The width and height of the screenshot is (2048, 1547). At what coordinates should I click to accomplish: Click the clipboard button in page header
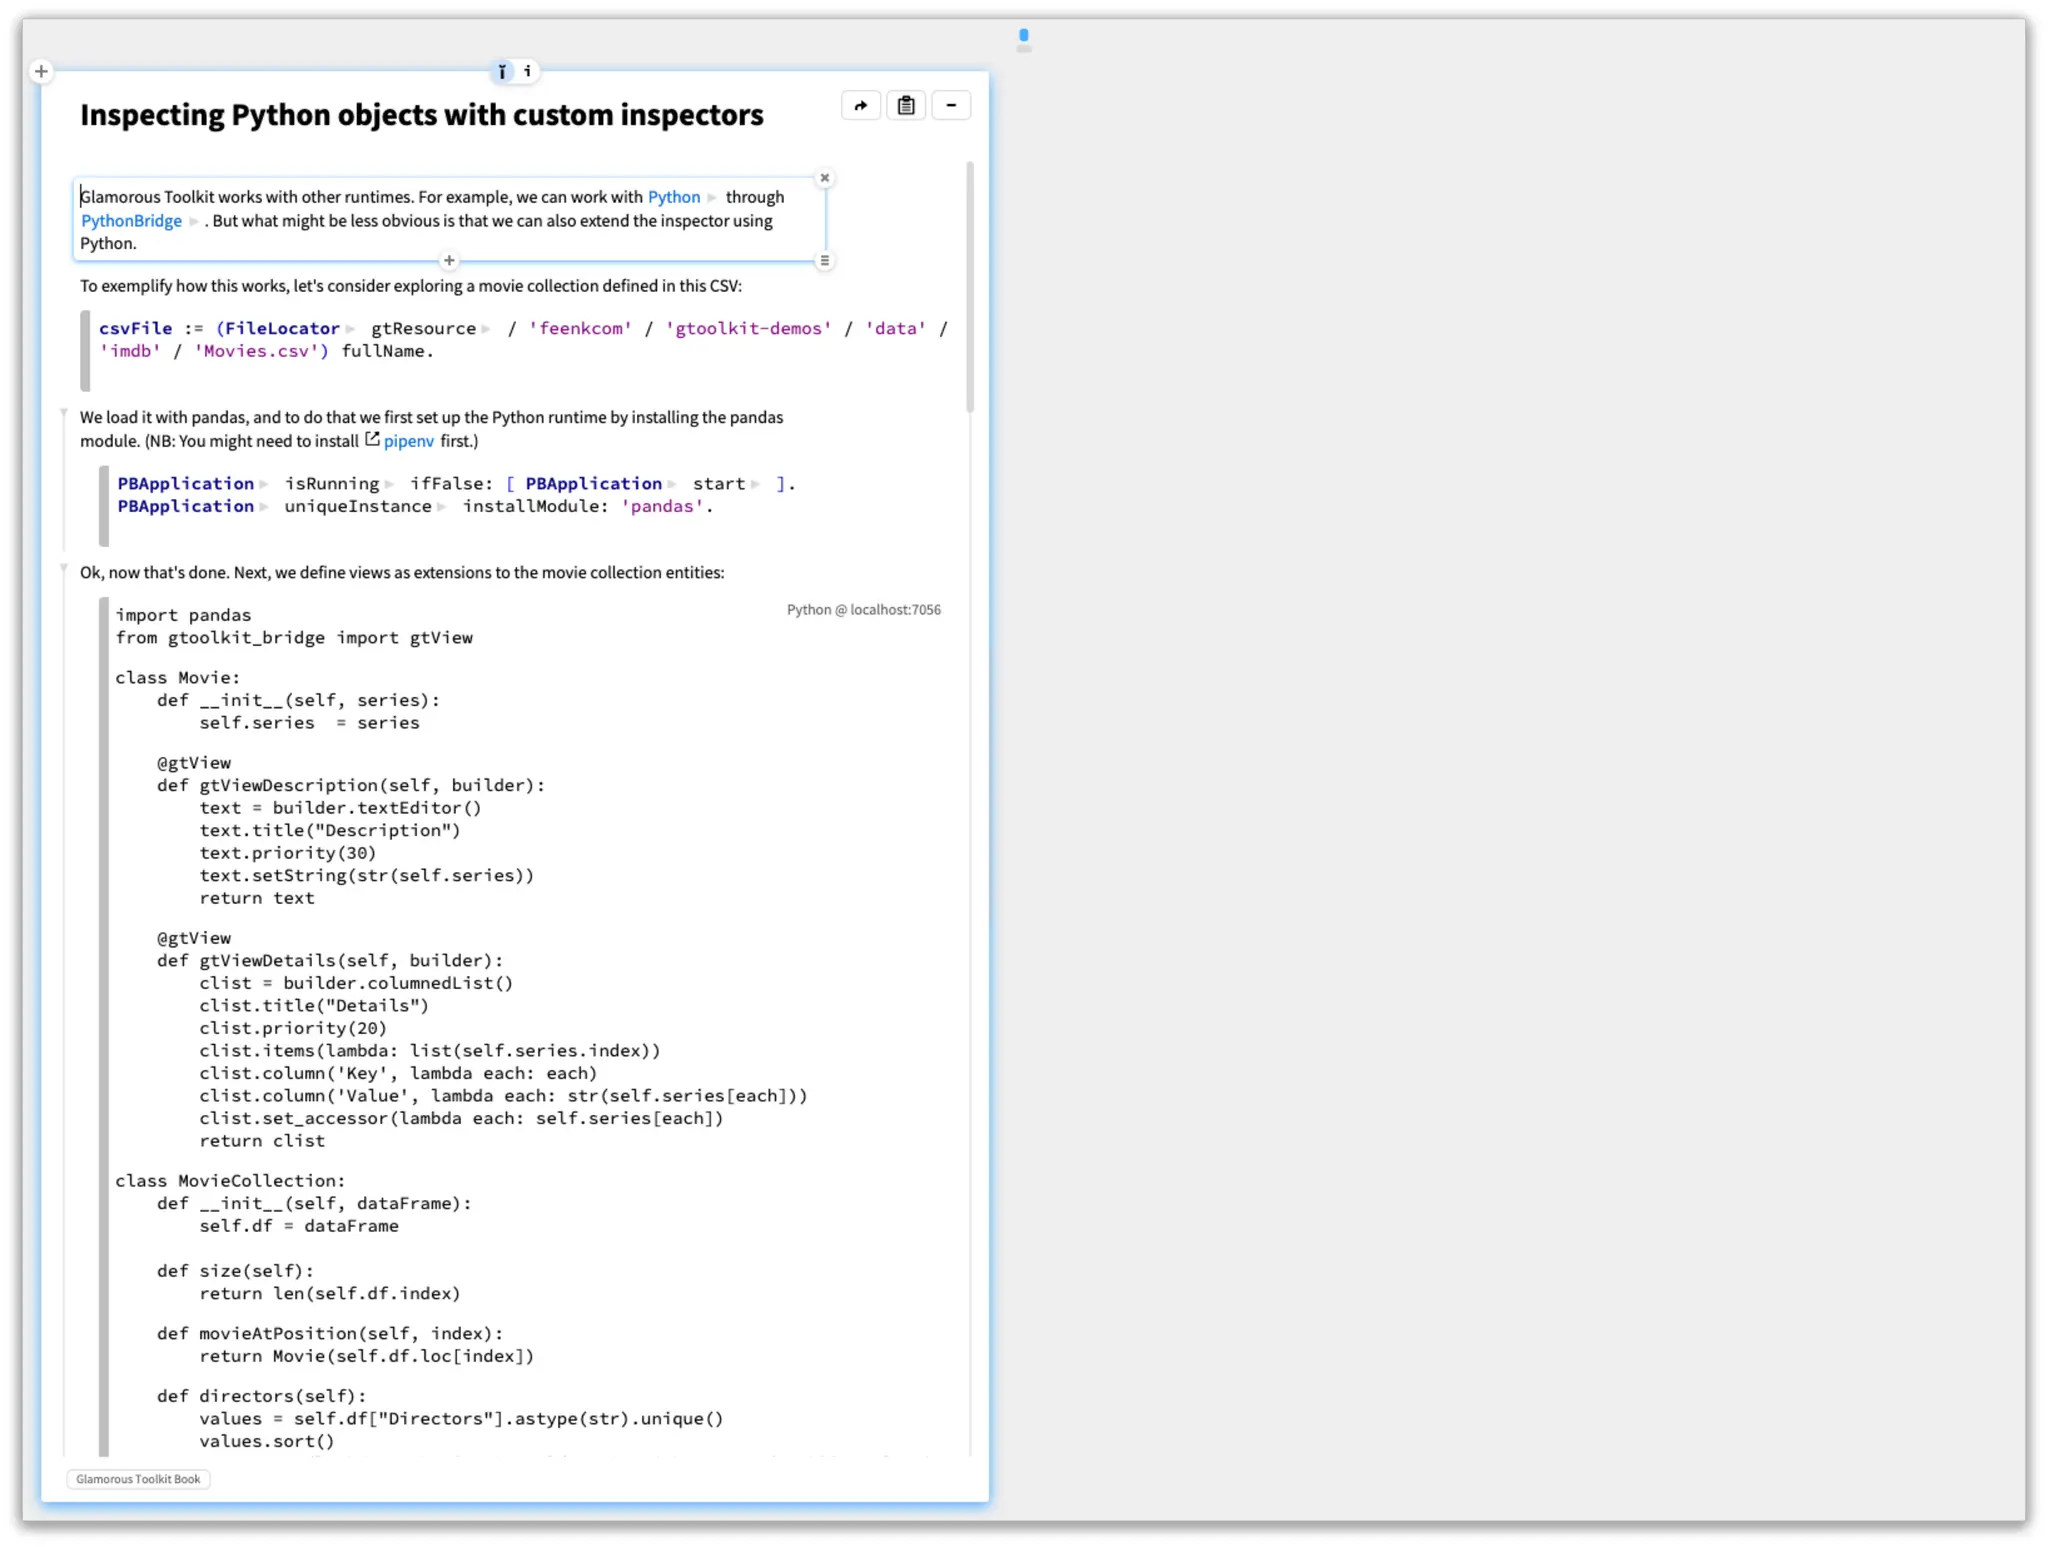tap(905, 106)
